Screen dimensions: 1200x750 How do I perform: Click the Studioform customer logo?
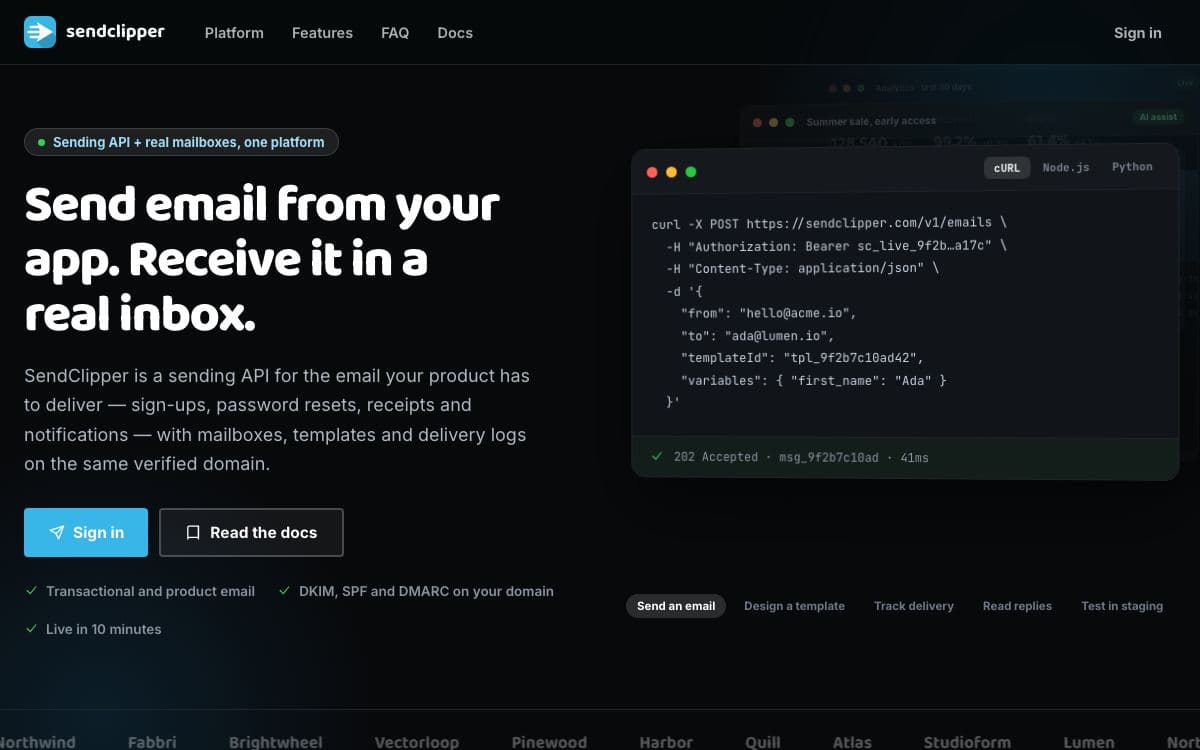click(967, 742)
